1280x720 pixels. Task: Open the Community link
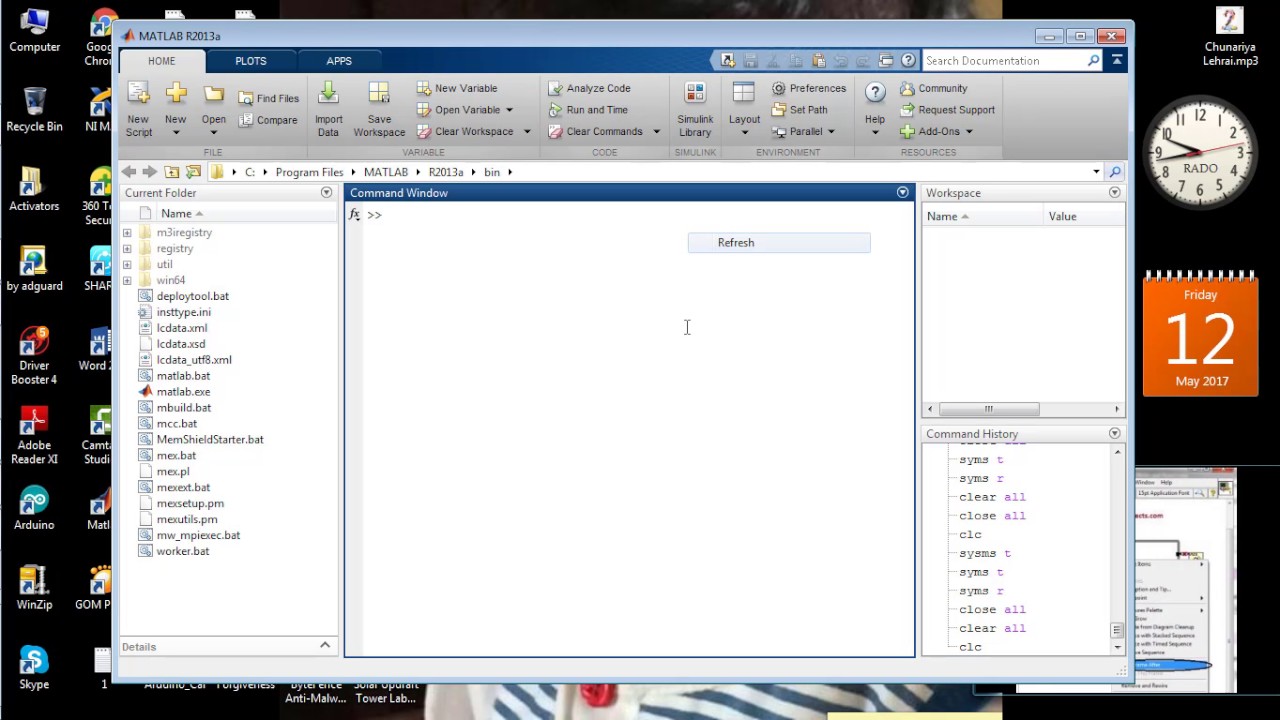coord(934,88)
